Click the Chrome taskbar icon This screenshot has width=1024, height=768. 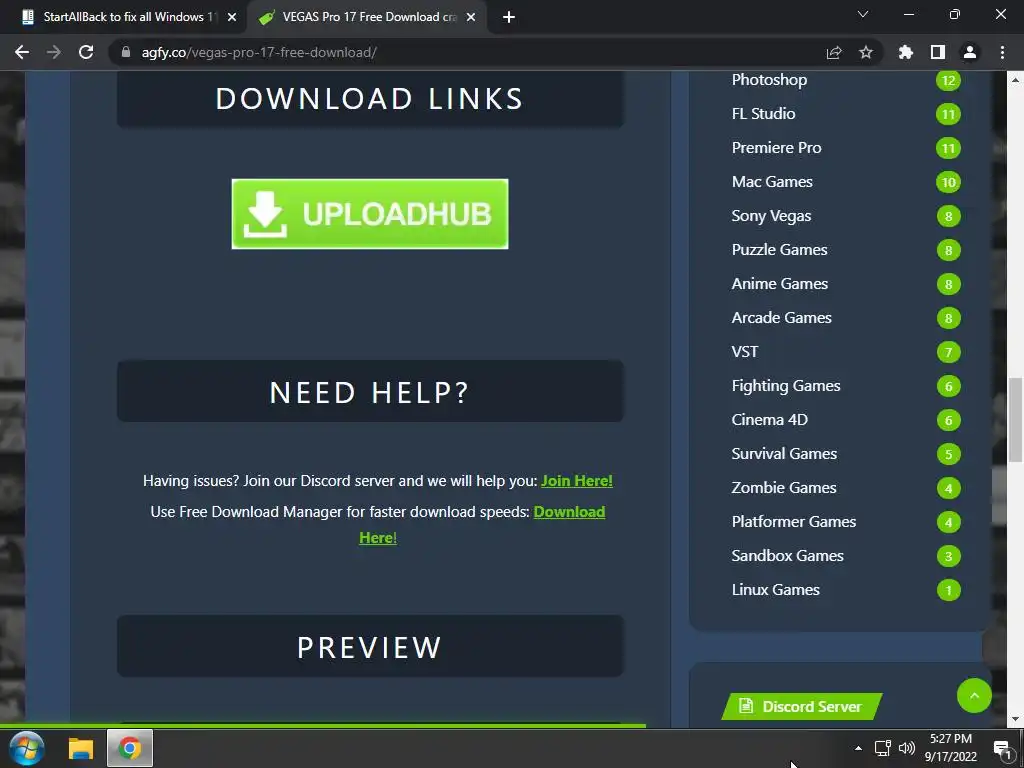click(129, 748)
